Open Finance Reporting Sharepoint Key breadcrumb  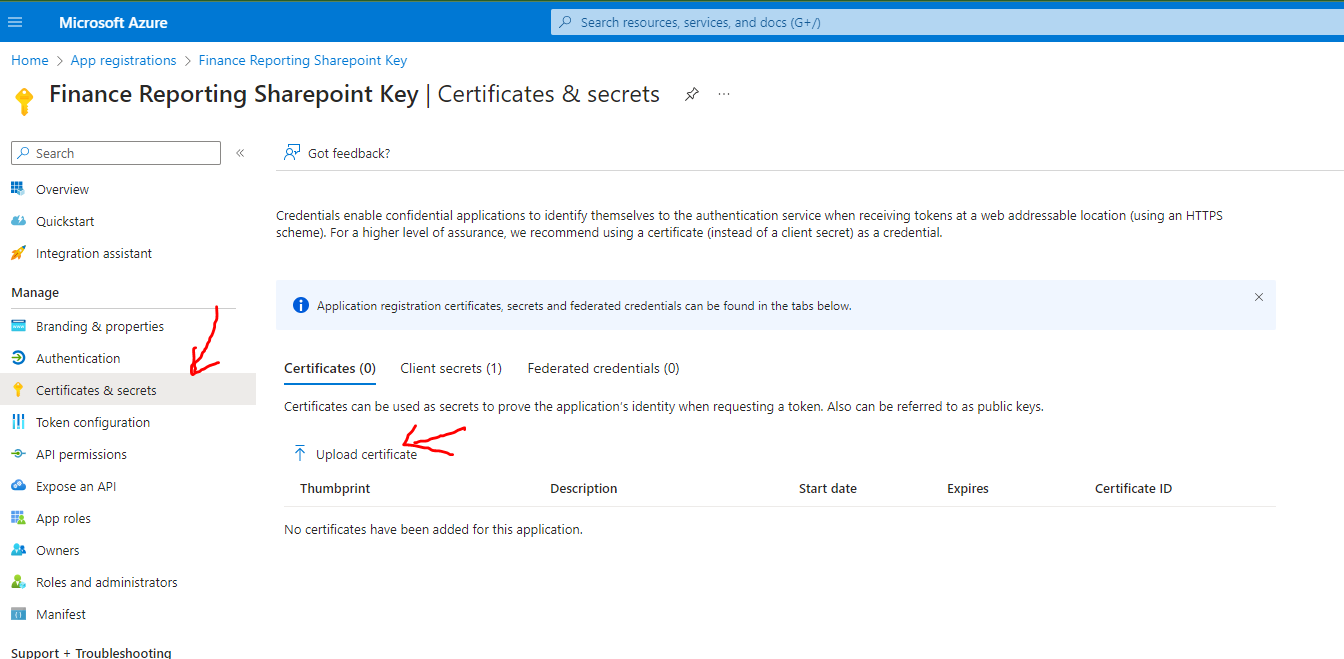click(x=303, y=60)
